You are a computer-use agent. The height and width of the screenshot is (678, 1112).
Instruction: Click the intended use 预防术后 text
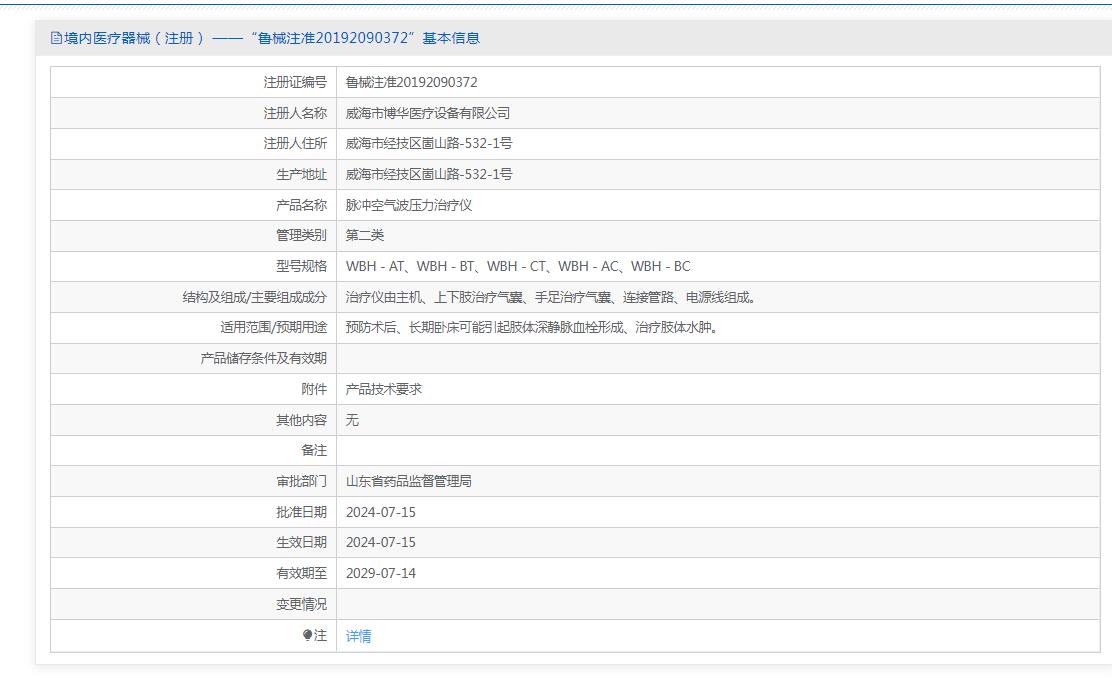coord(533,328)
